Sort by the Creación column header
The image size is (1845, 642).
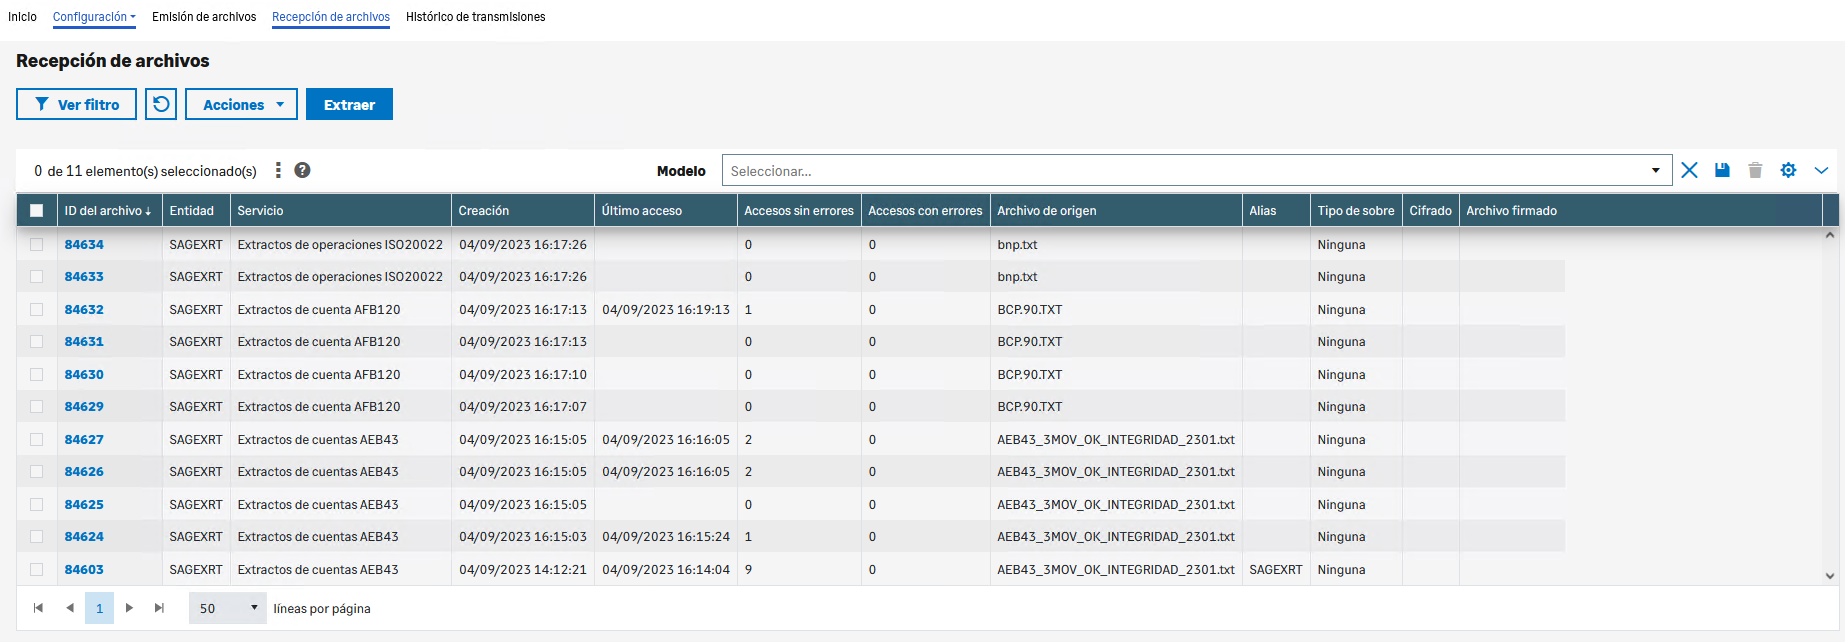click(x=484, y=210)
